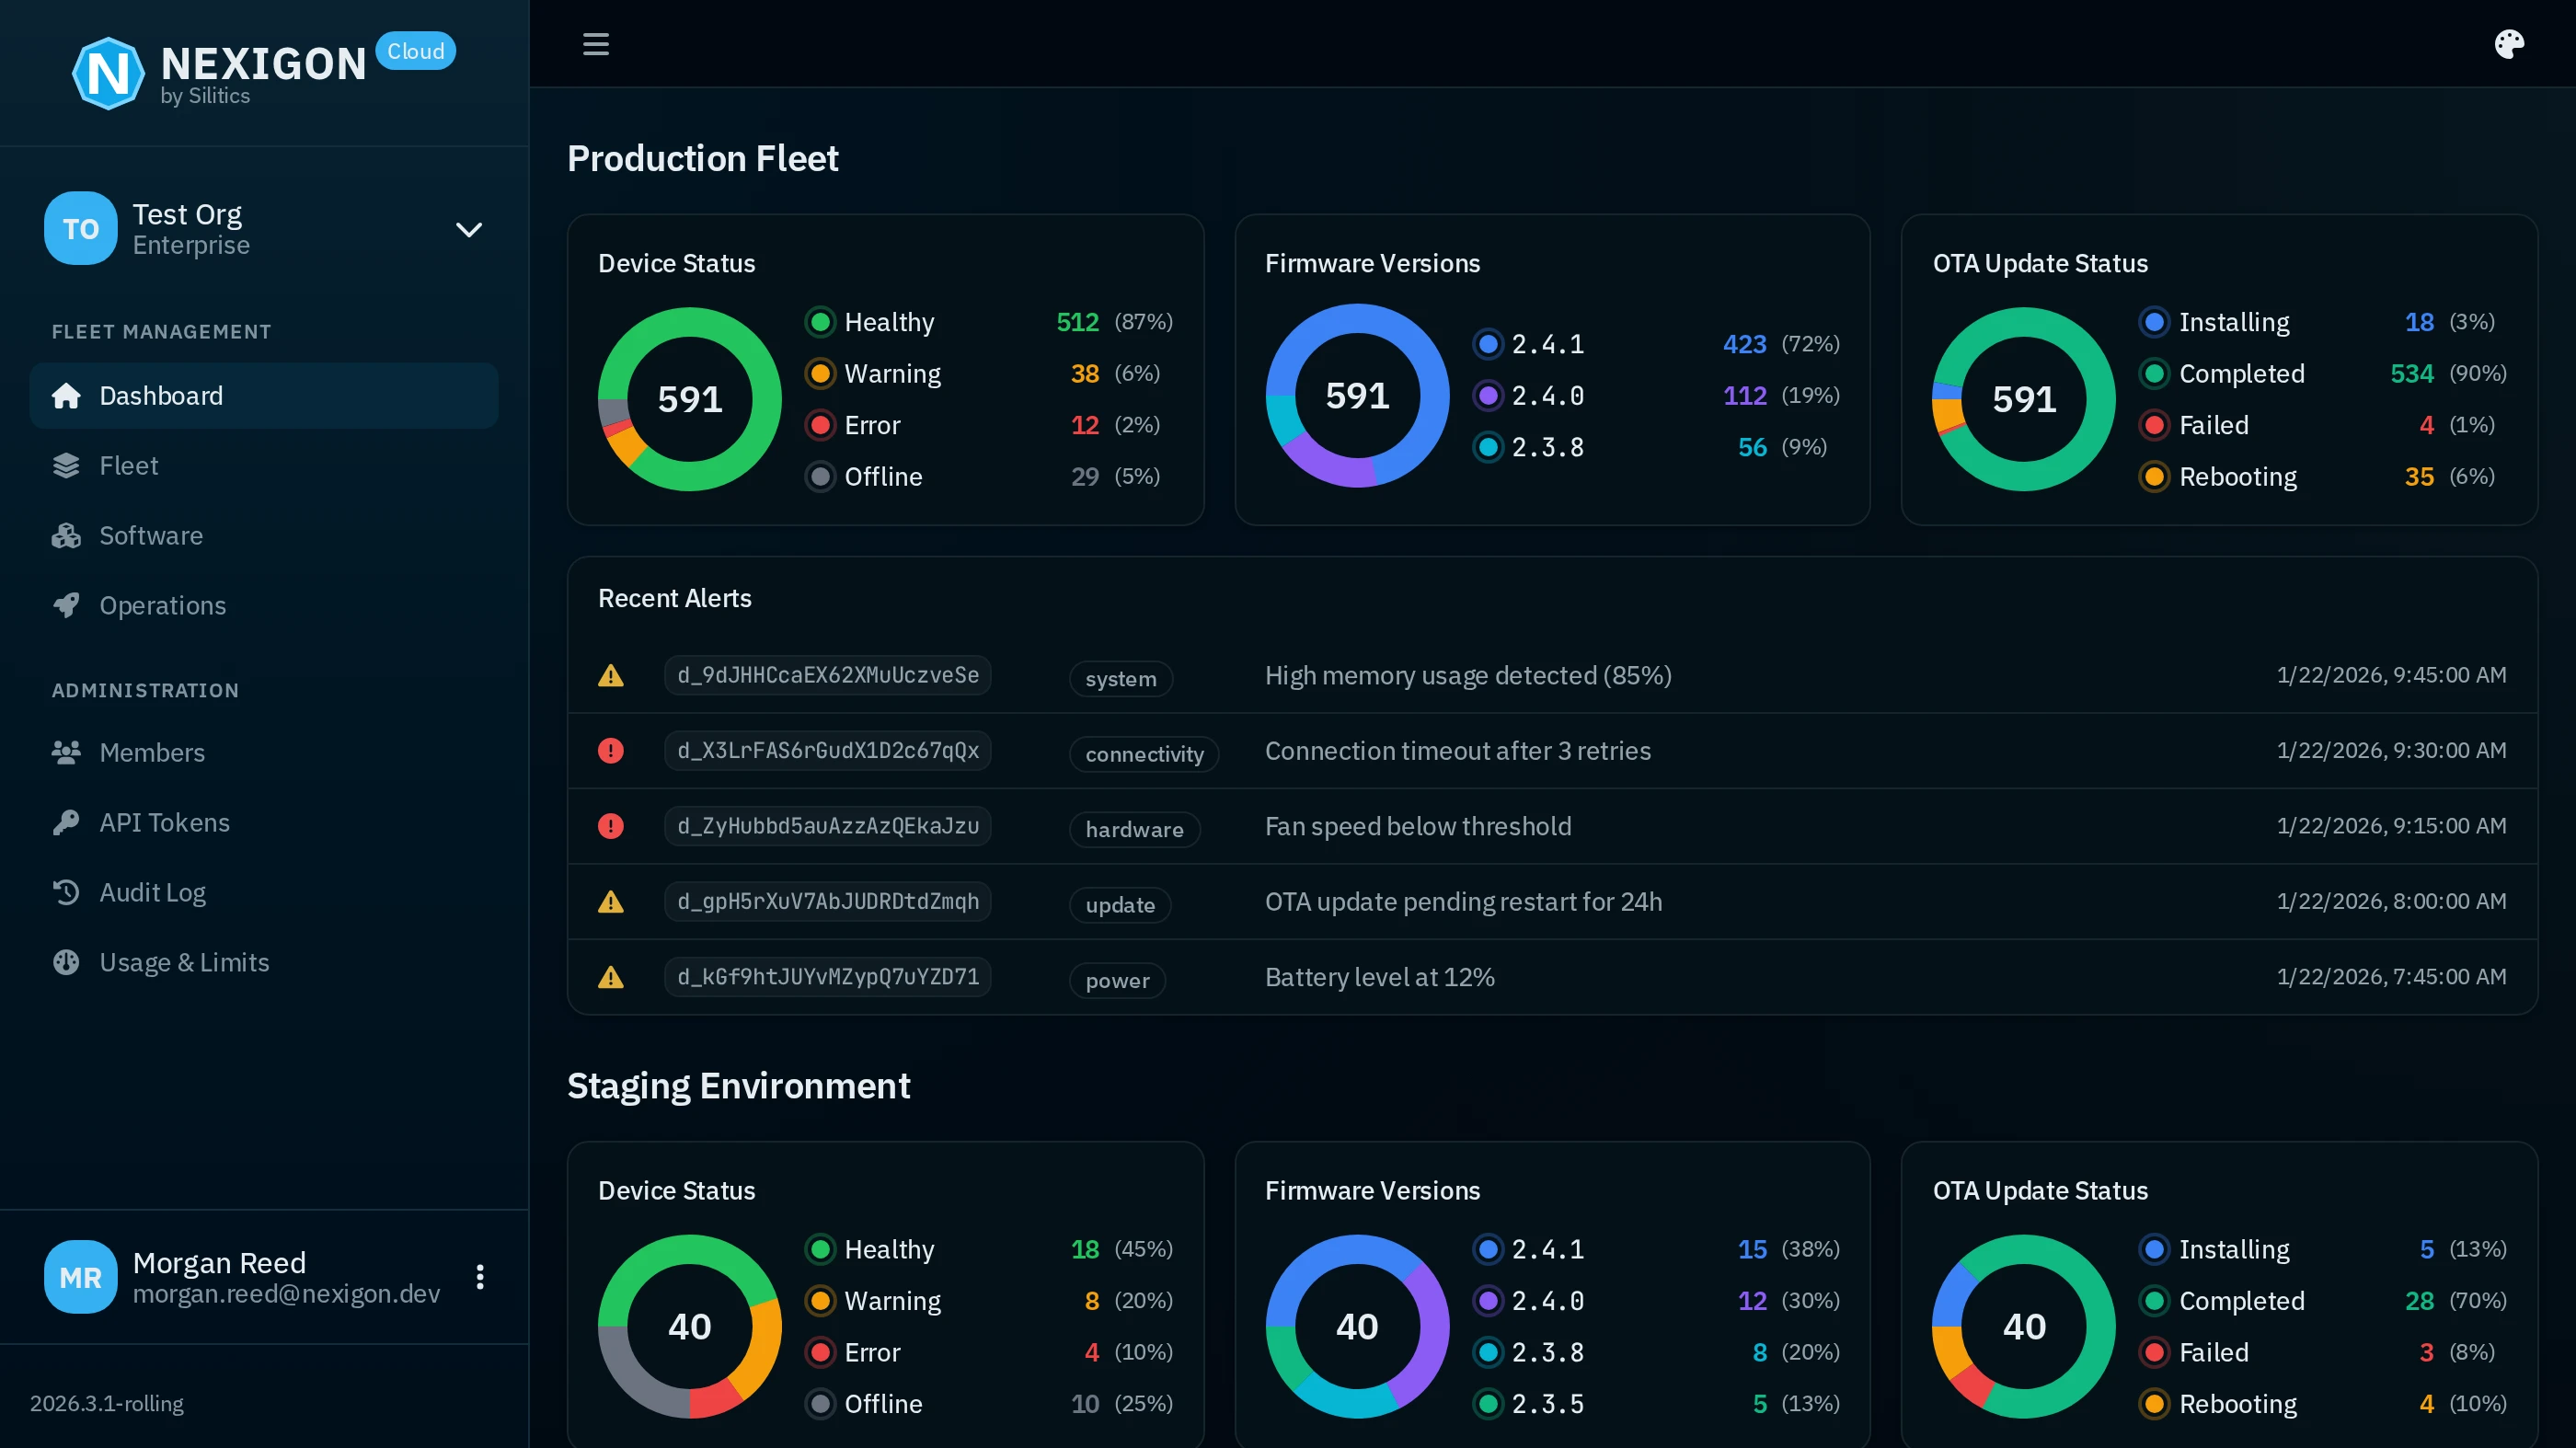Click the Software cubes icon
The height and width of the screenshot is (1448, 2576).
click(x=66, y=536)
